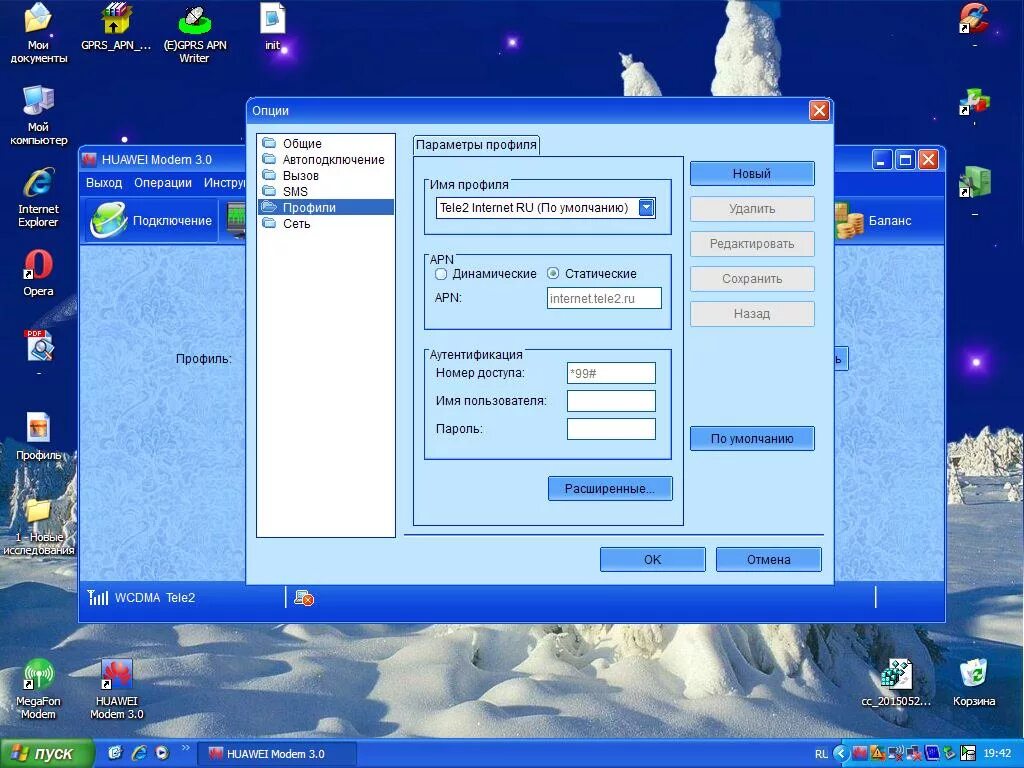Click the Редактировать button

(752, 244)
